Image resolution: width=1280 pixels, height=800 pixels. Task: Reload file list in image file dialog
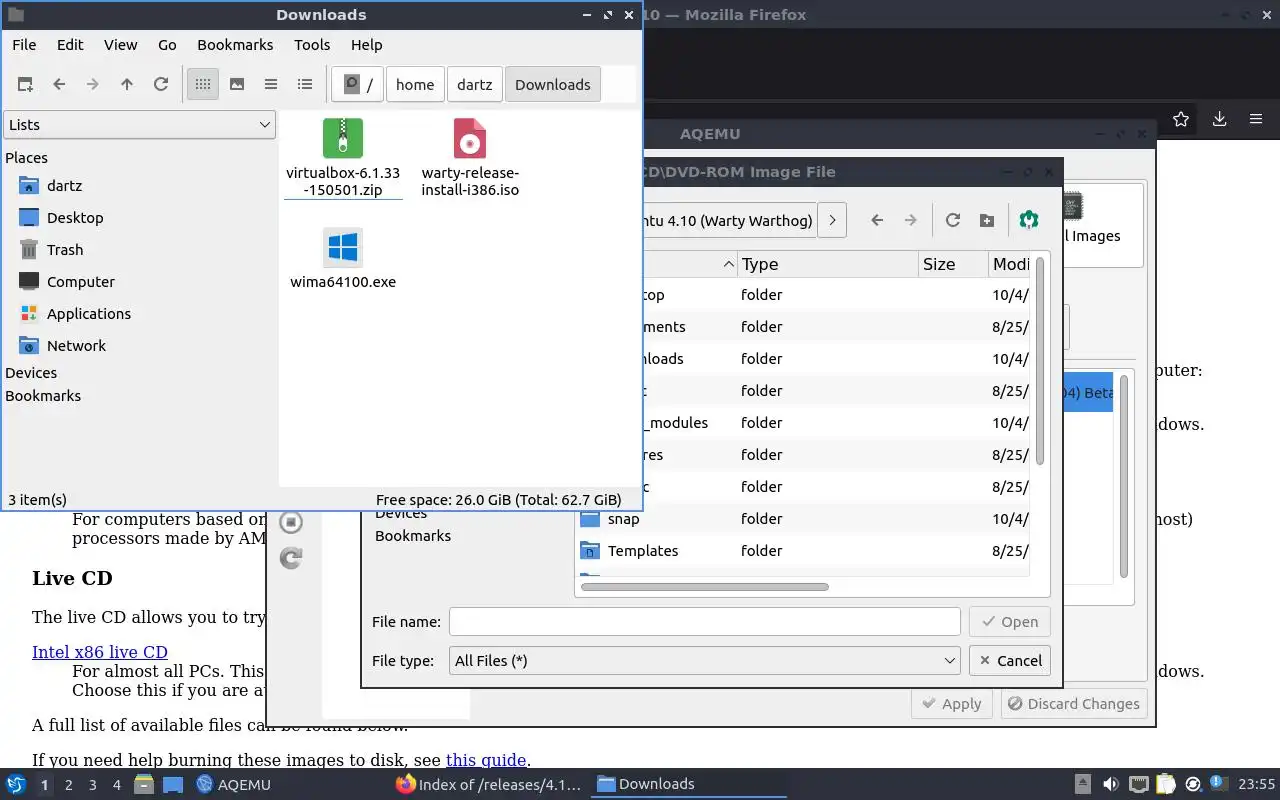pos(953,221)
